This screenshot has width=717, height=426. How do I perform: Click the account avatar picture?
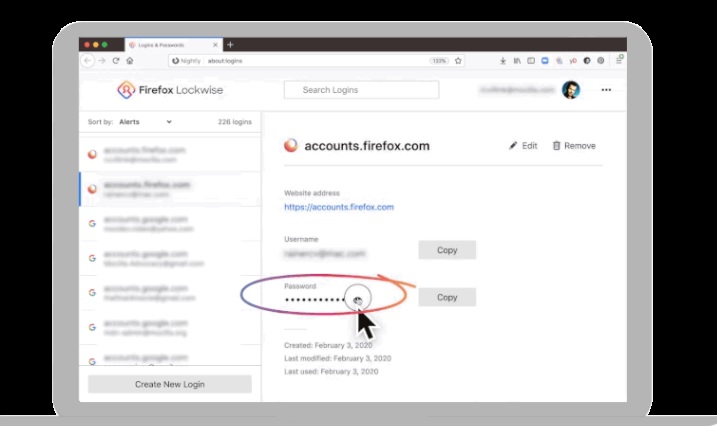tap(571, 90)
